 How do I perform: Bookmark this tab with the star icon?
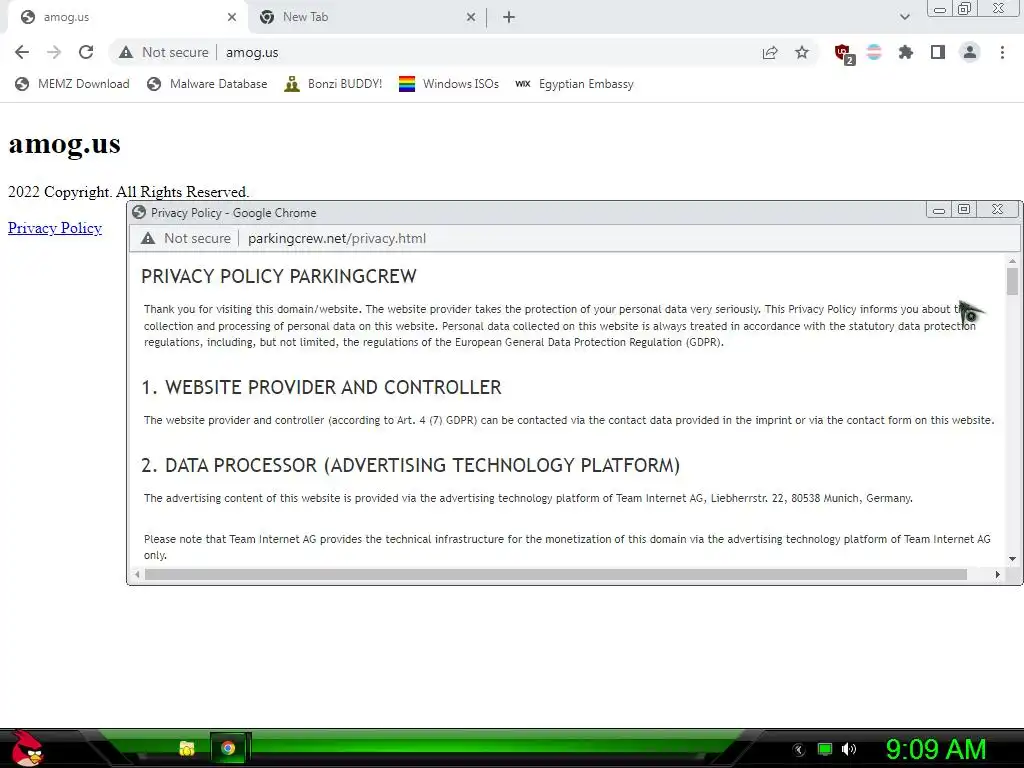tap(802, 52)
